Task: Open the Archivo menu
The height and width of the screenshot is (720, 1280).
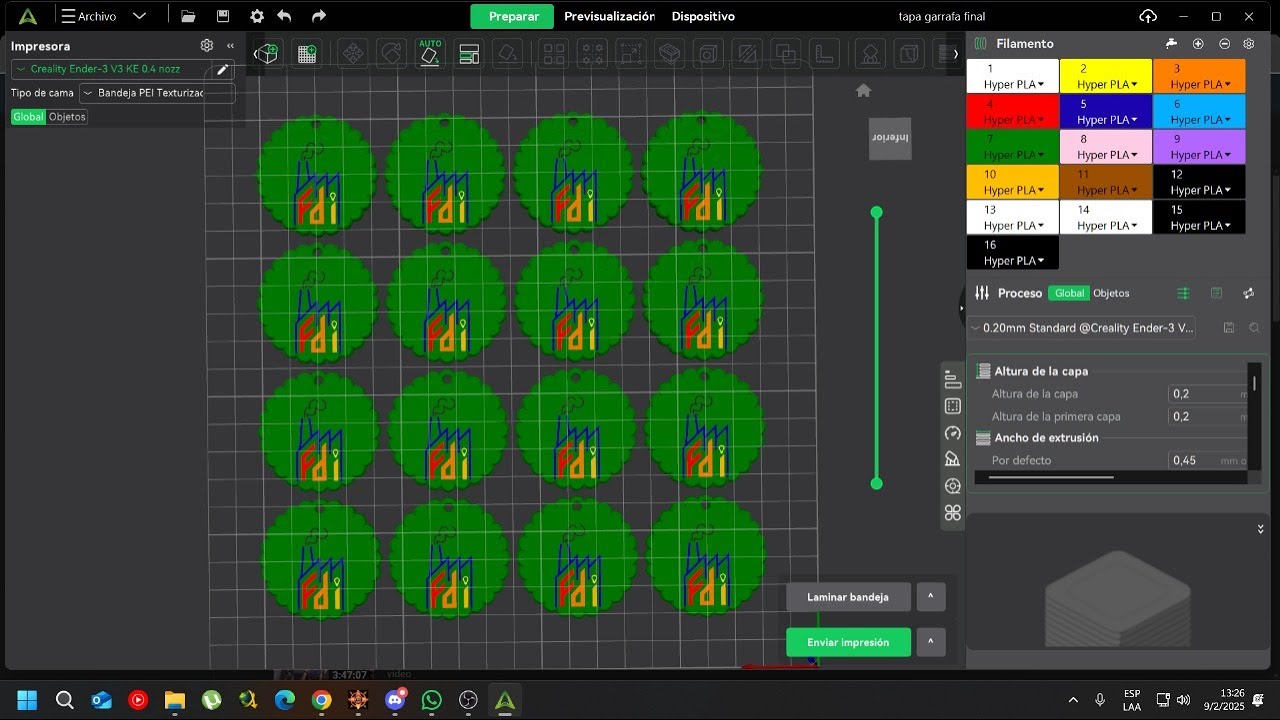Action: click(x=88, y=16)
